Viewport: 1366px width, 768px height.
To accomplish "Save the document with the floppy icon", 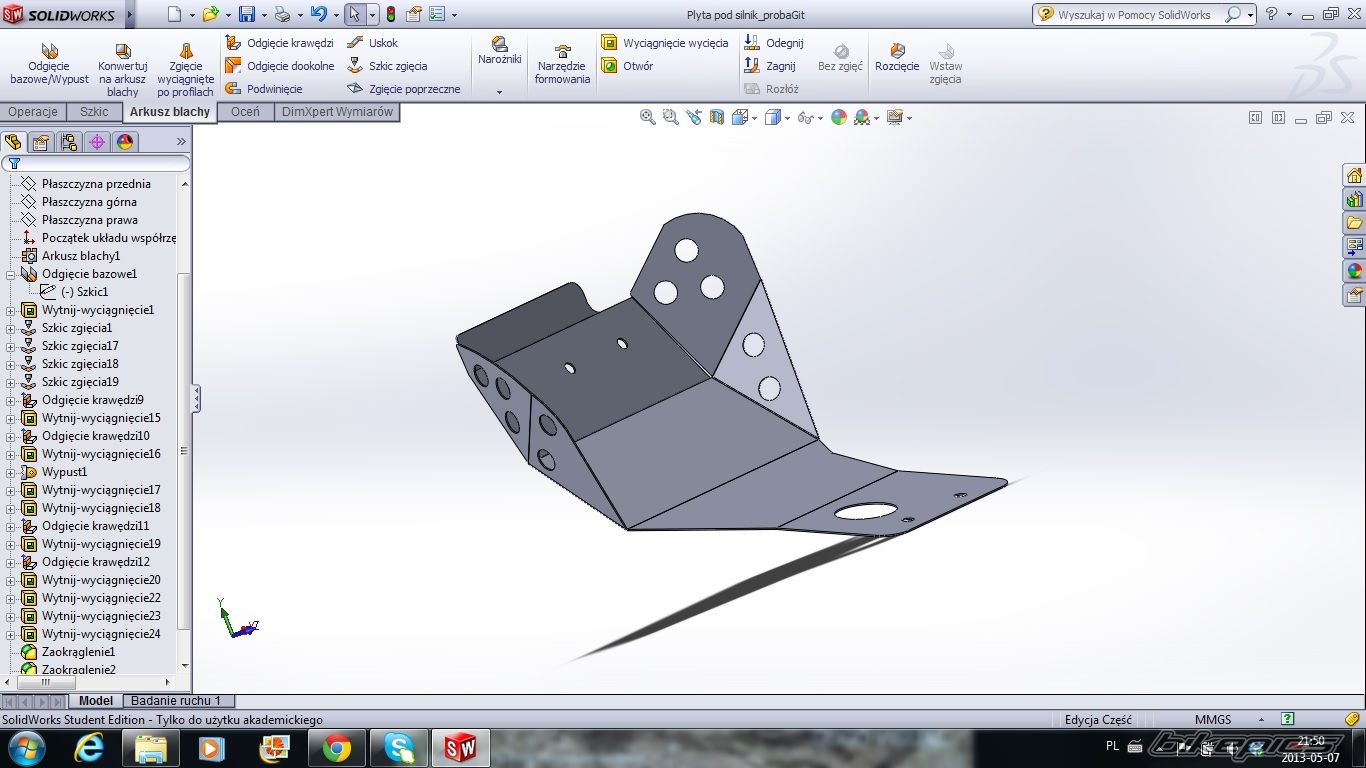I will click(247, 14).
